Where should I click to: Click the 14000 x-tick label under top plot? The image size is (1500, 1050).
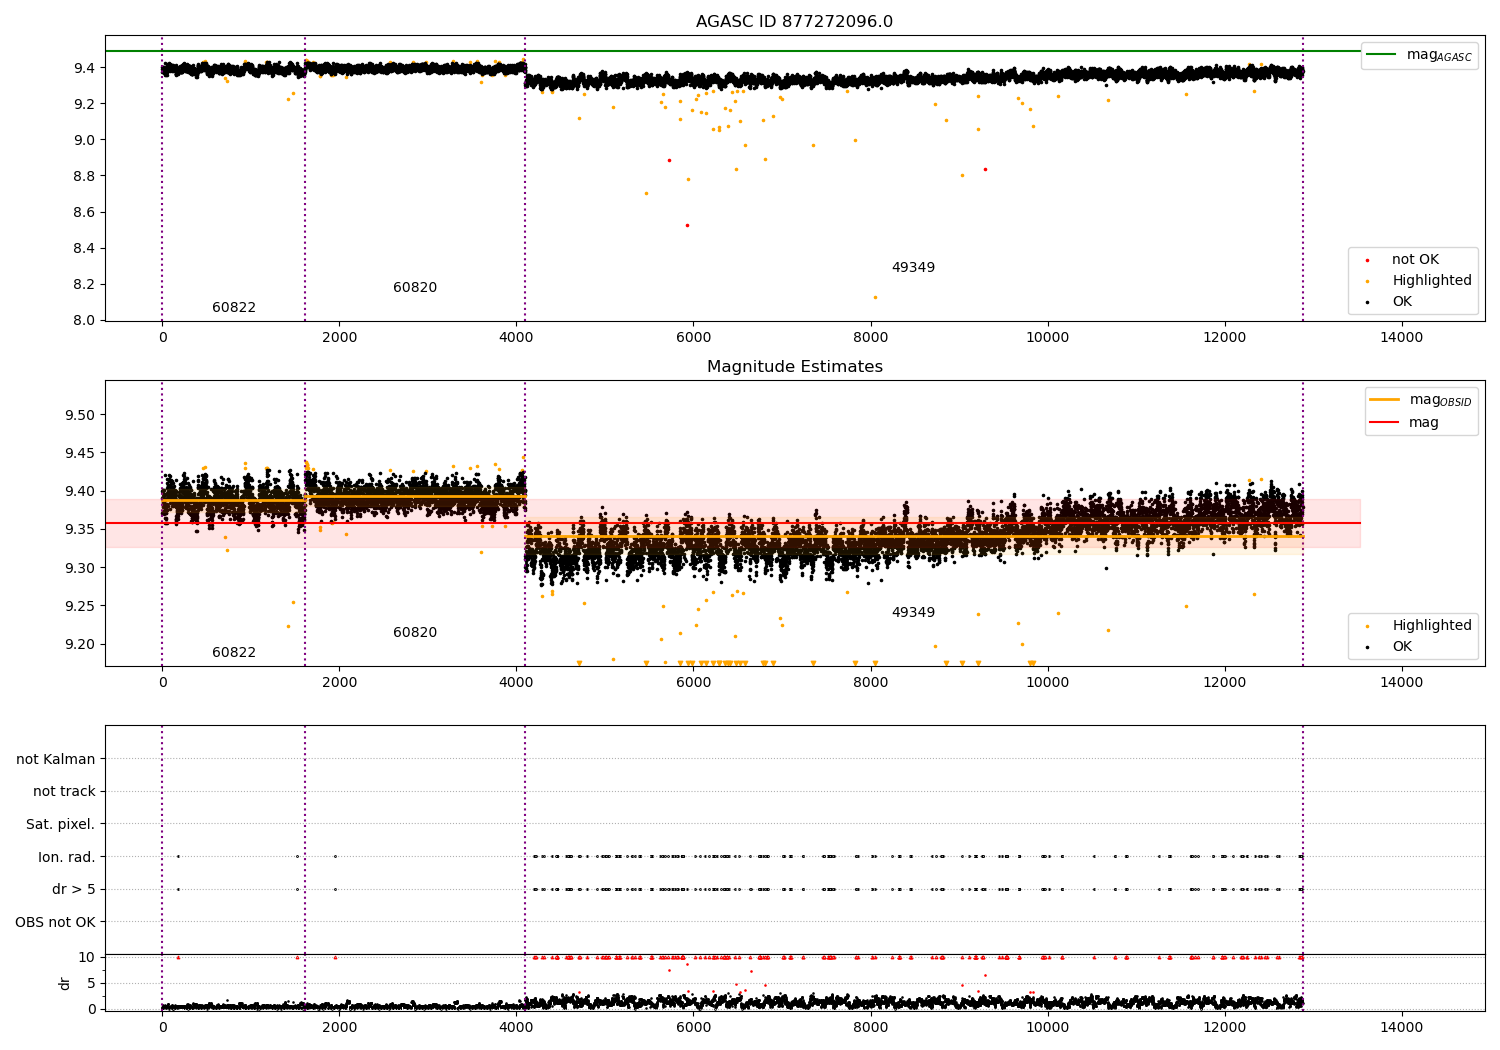click(1401, 338)
